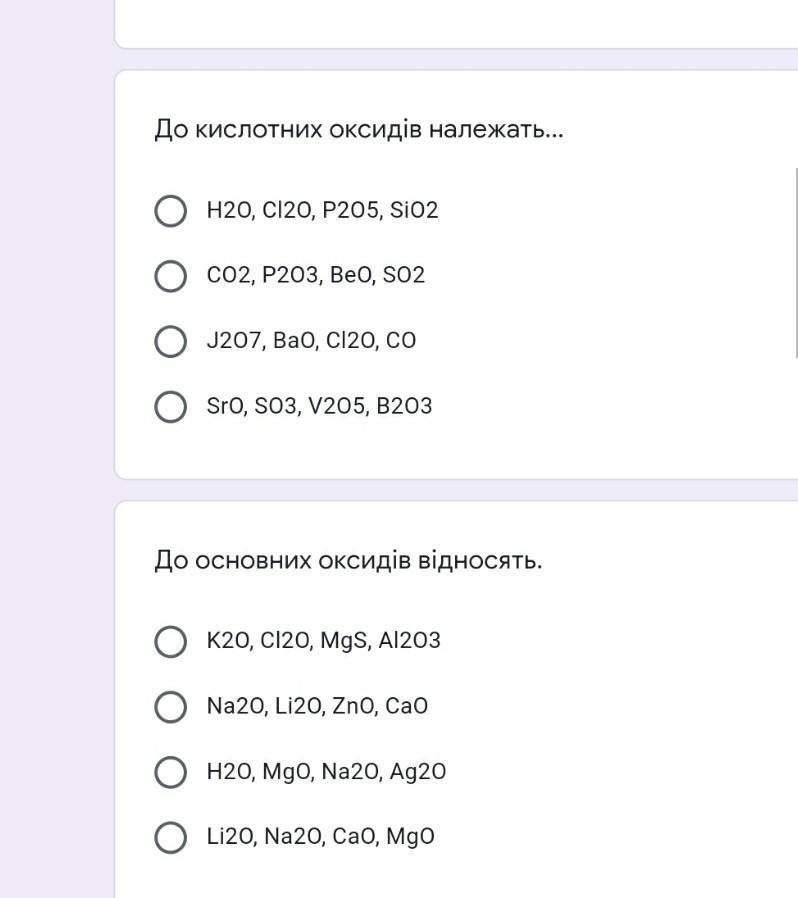Click the answer text 'J2O7, BaO, Cl2O, CO'

(x=311, y=341)
